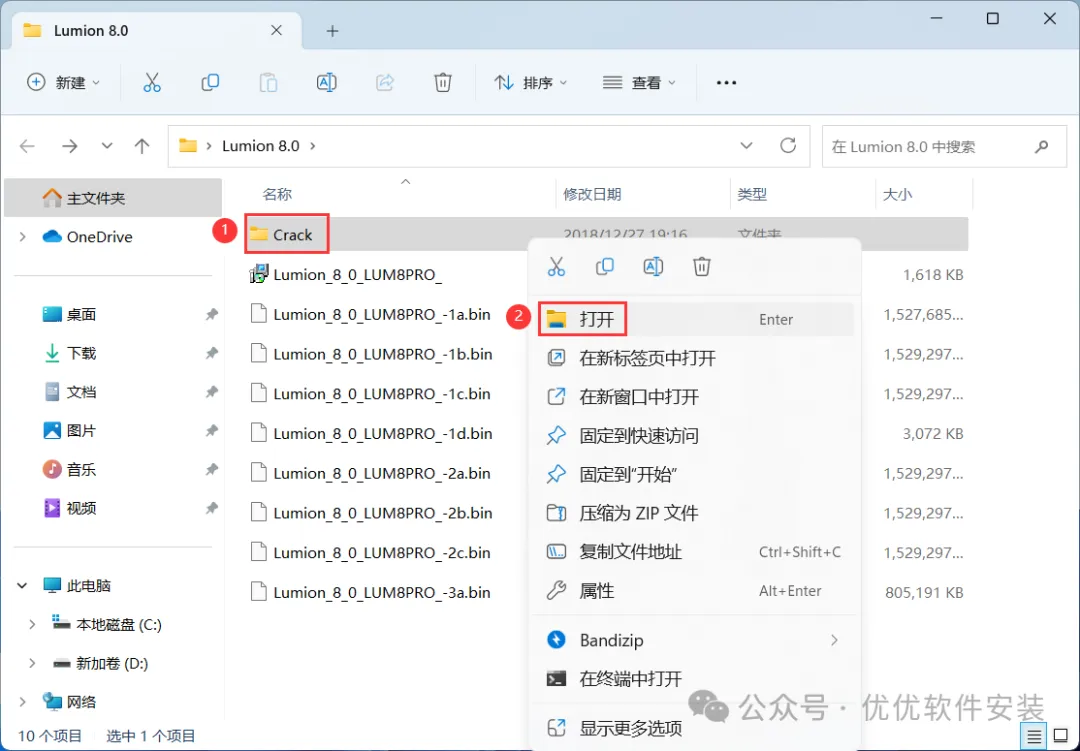Expand the Bandizip submenu arrow
The width and height of the screenshot is (1080, 751).
point(835,640)
